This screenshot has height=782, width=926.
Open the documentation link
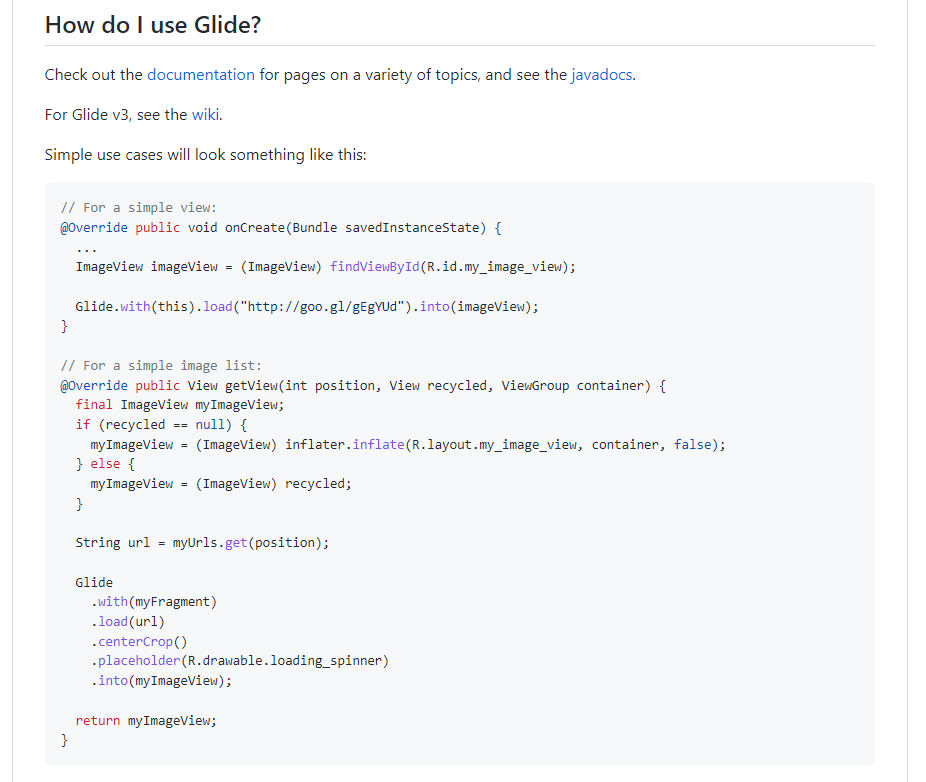tap(201, 75)
